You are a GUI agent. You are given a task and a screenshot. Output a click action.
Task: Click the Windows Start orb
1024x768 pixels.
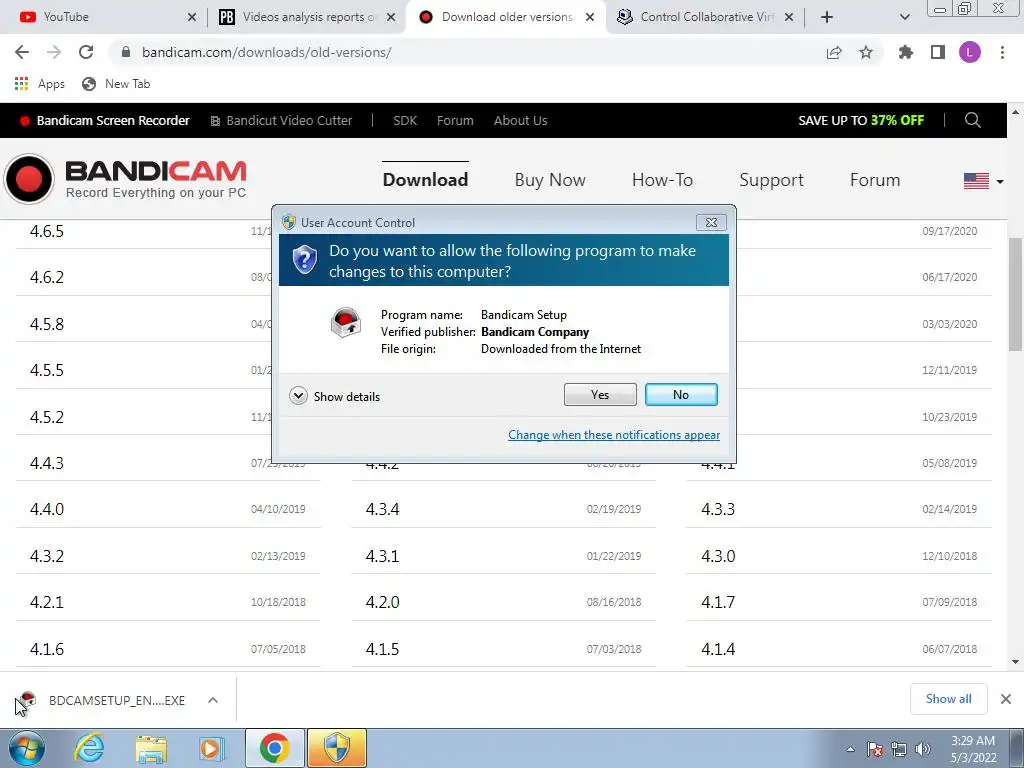27,748
